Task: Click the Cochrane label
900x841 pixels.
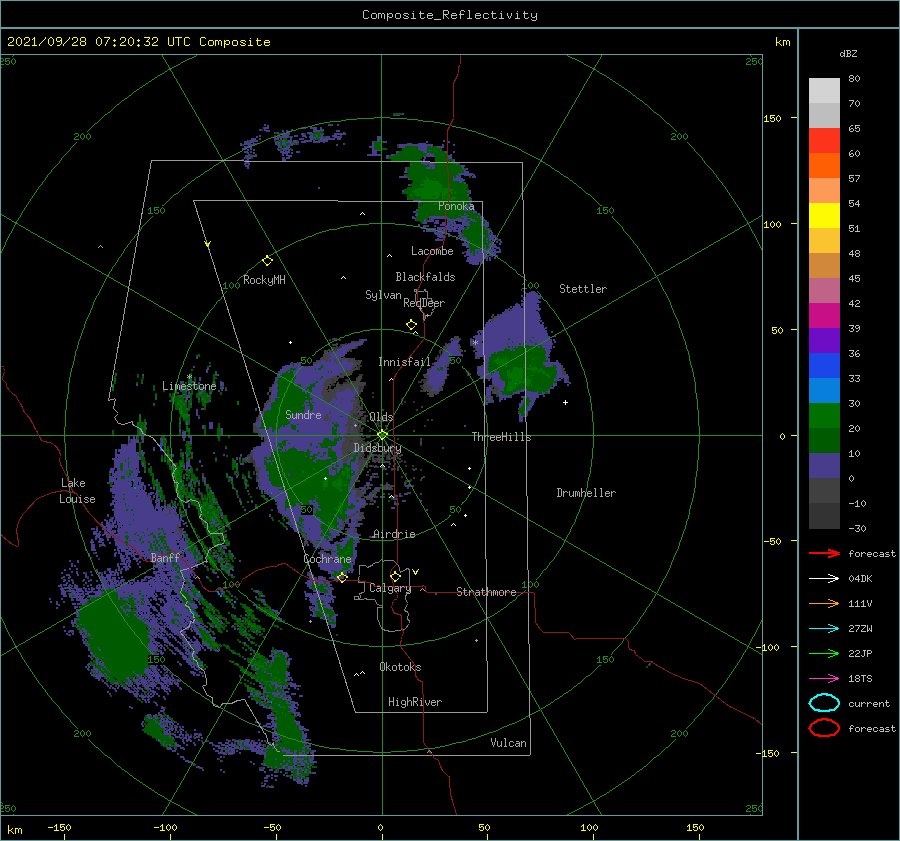Action: tap(327, 559)
